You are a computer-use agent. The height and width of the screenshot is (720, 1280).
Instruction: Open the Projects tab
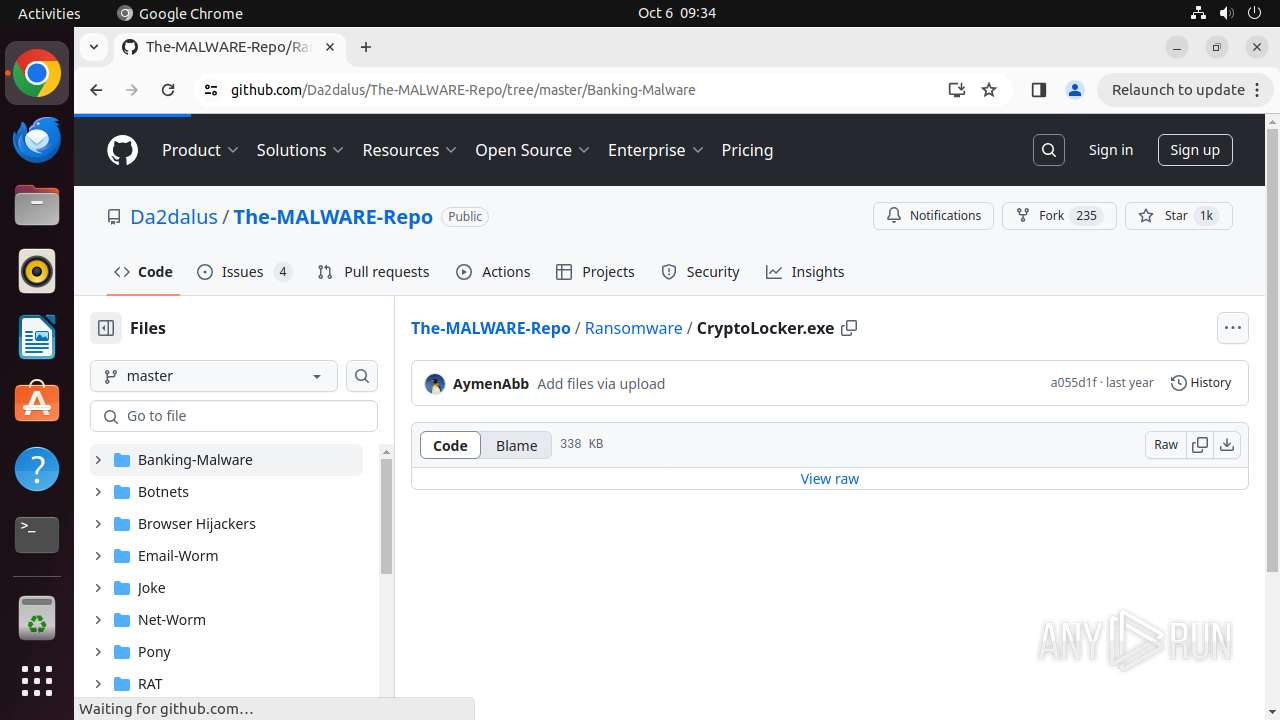(595, 272)
